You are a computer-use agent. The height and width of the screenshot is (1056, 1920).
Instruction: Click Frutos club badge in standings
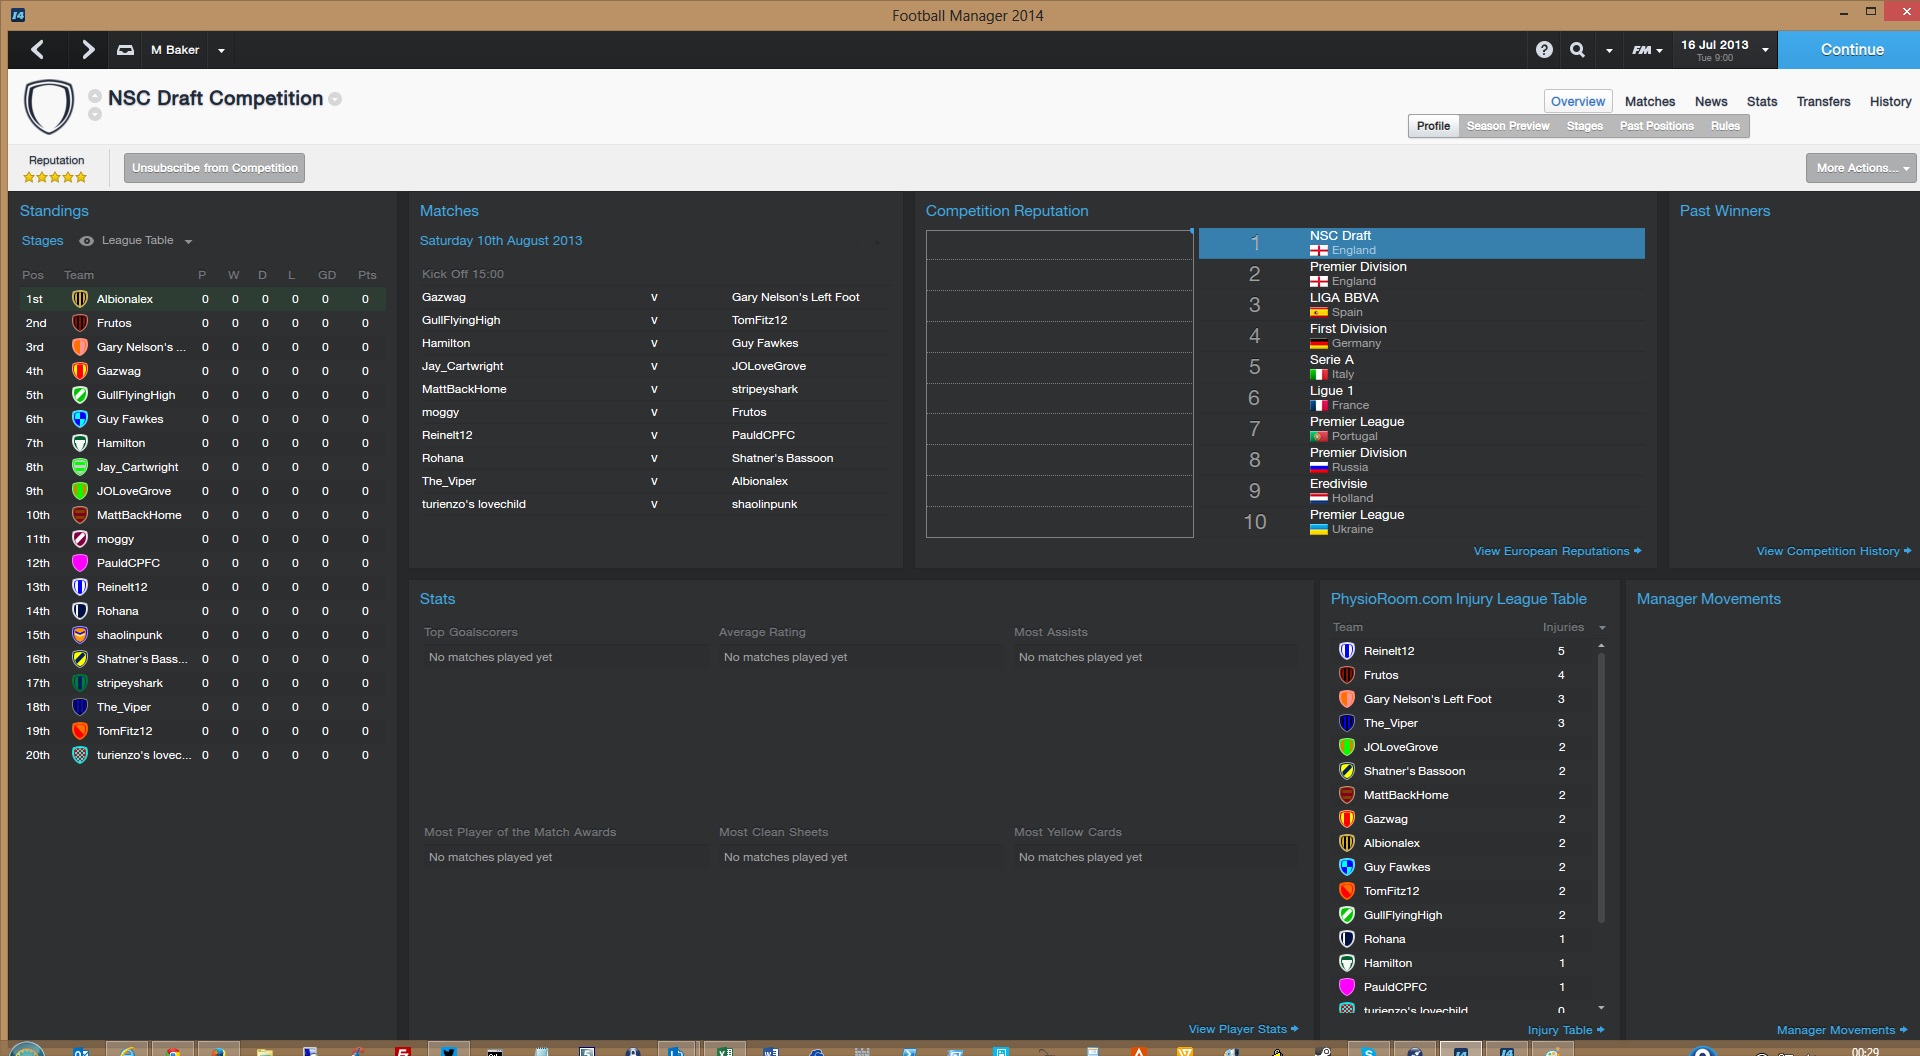(x=80, y=323)
